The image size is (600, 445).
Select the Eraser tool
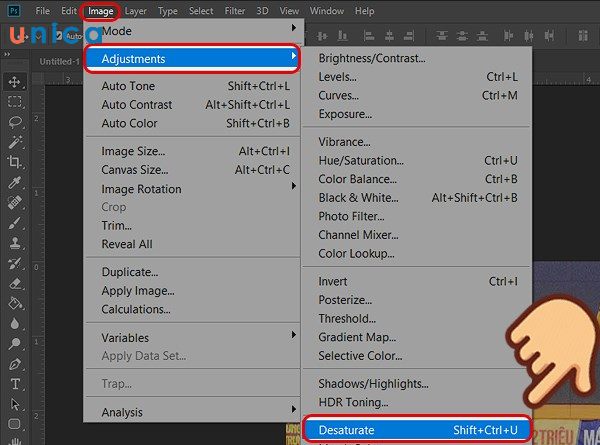15,284
